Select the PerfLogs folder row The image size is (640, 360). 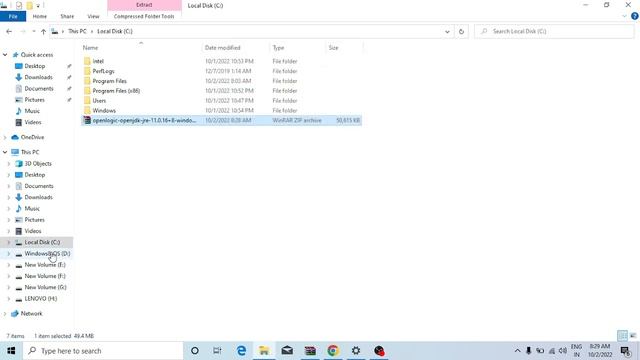click(103, 71)
